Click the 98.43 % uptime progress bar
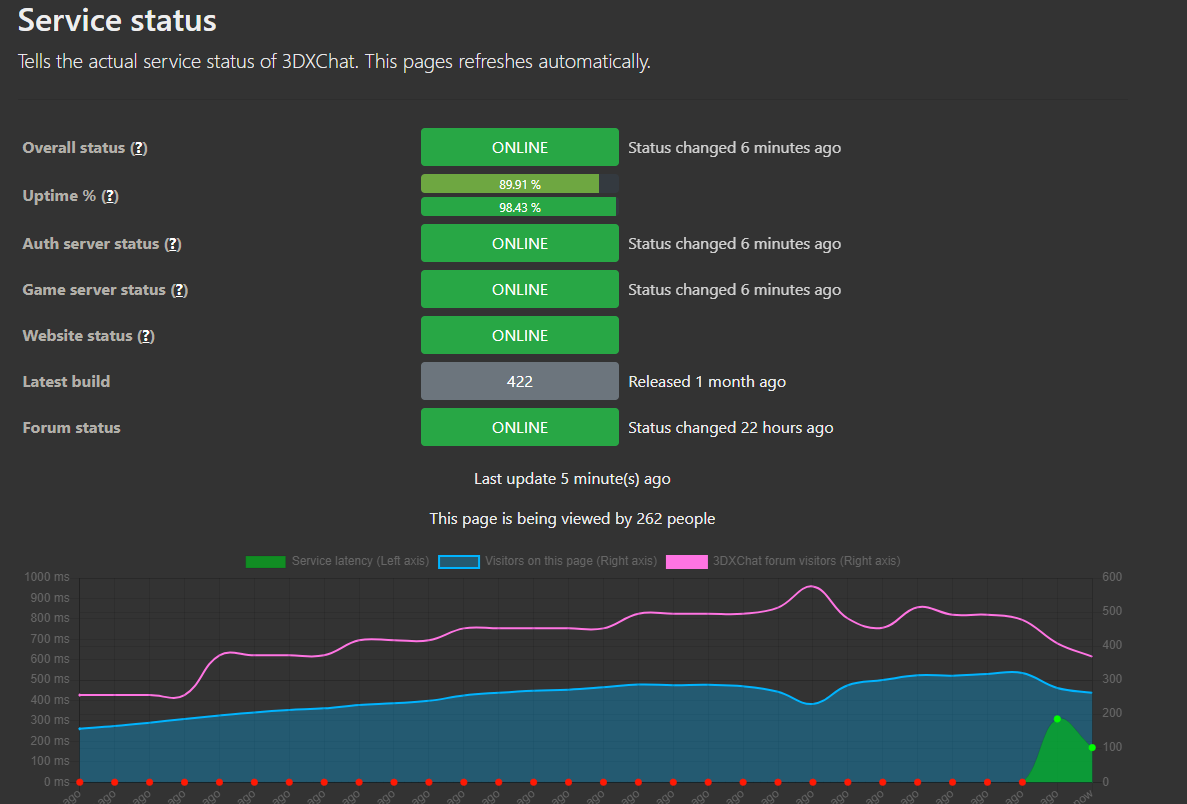Image resolution: width=1187 pixels, height=804 pixels. [520, 207]
